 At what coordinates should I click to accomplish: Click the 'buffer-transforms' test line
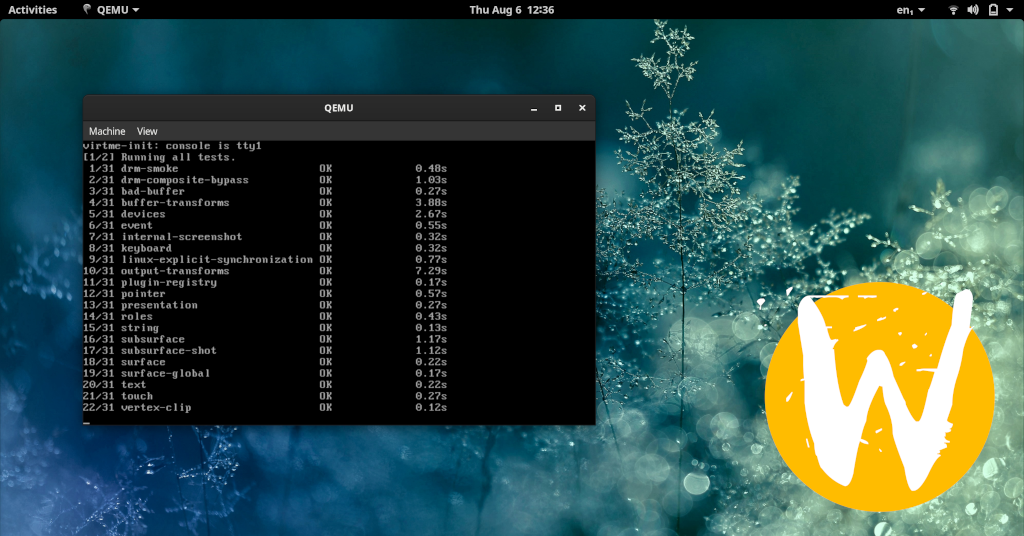point(265,202)
